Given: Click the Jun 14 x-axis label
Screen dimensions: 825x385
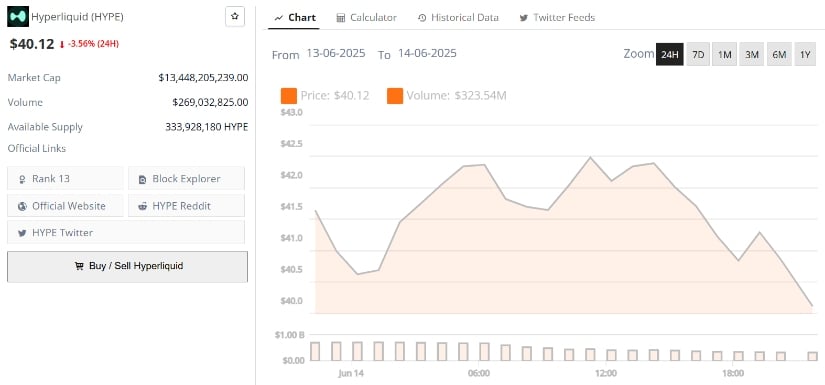Looking at the screenshot, I should [351, 373].
